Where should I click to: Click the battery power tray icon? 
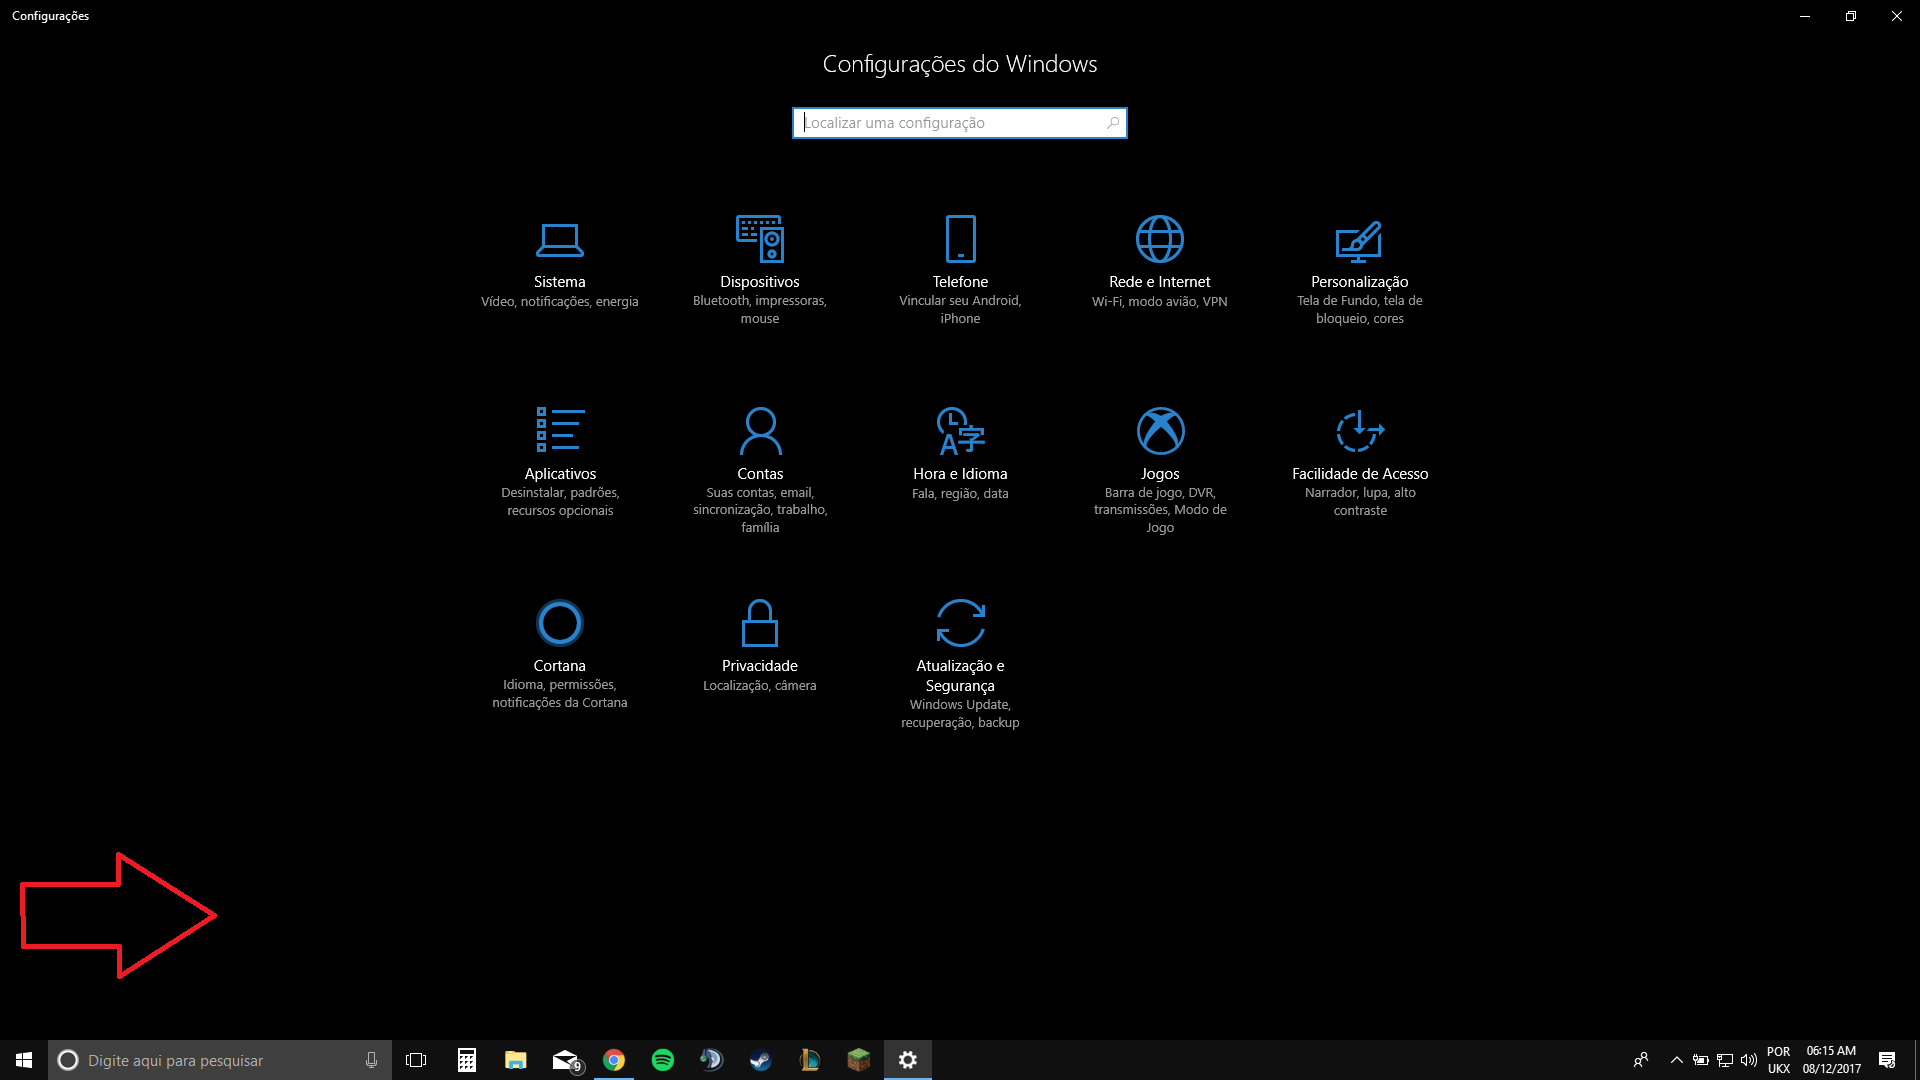(1701, 1060)
